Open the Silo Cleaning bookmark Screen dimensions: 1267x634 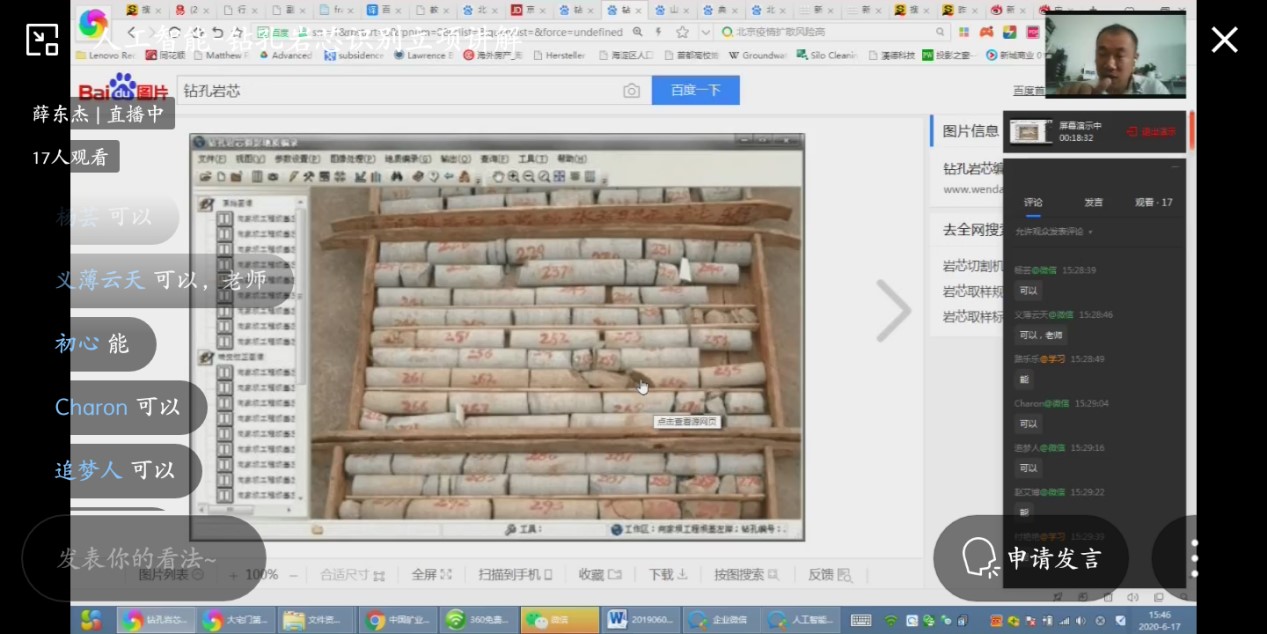(x=827, y=56)
